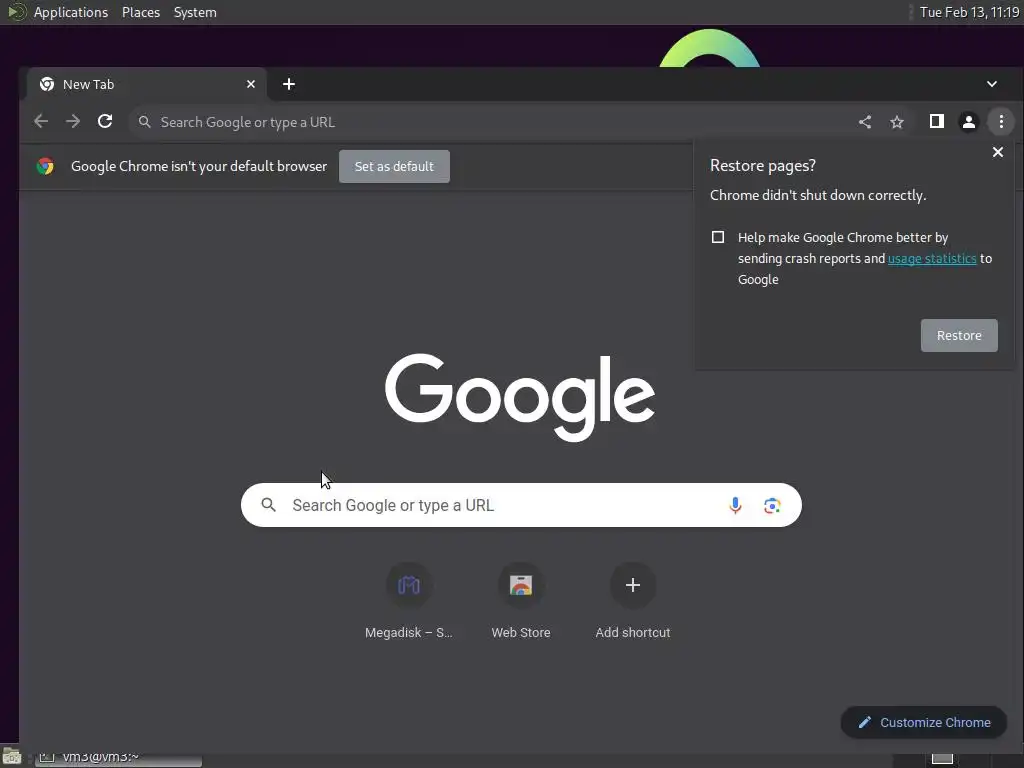Open a new tab with plus icon
This screenshot has height=768, width=1024.
[x=289, y=84]
